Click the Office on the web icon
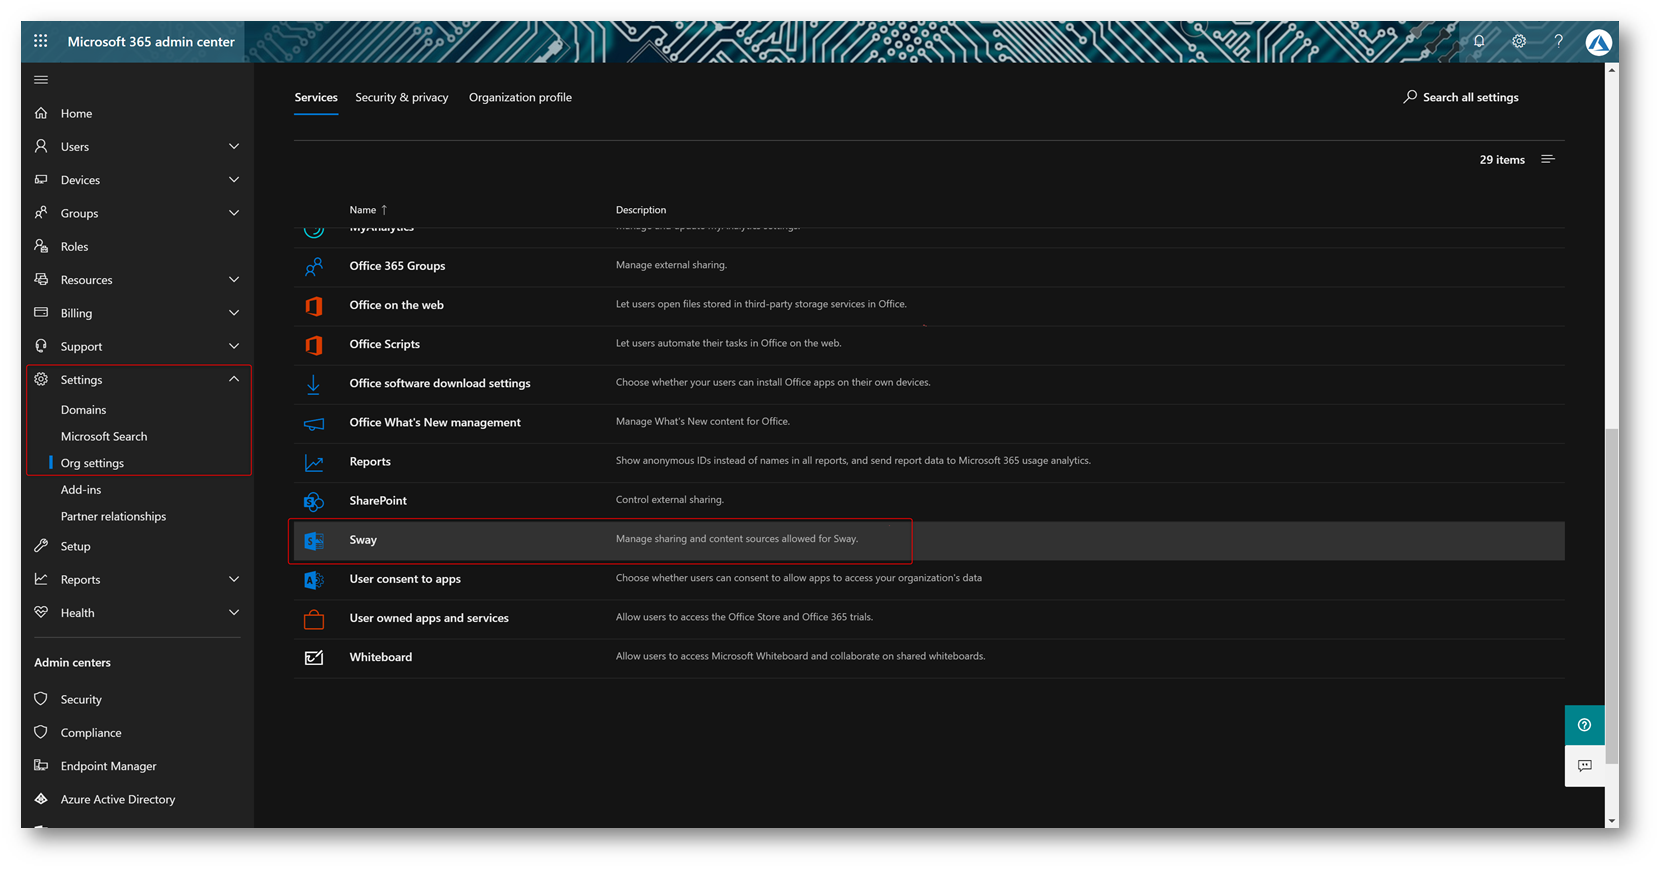Image resolution: width=1661 pixels, height=870 pixels. pos(314,305)
